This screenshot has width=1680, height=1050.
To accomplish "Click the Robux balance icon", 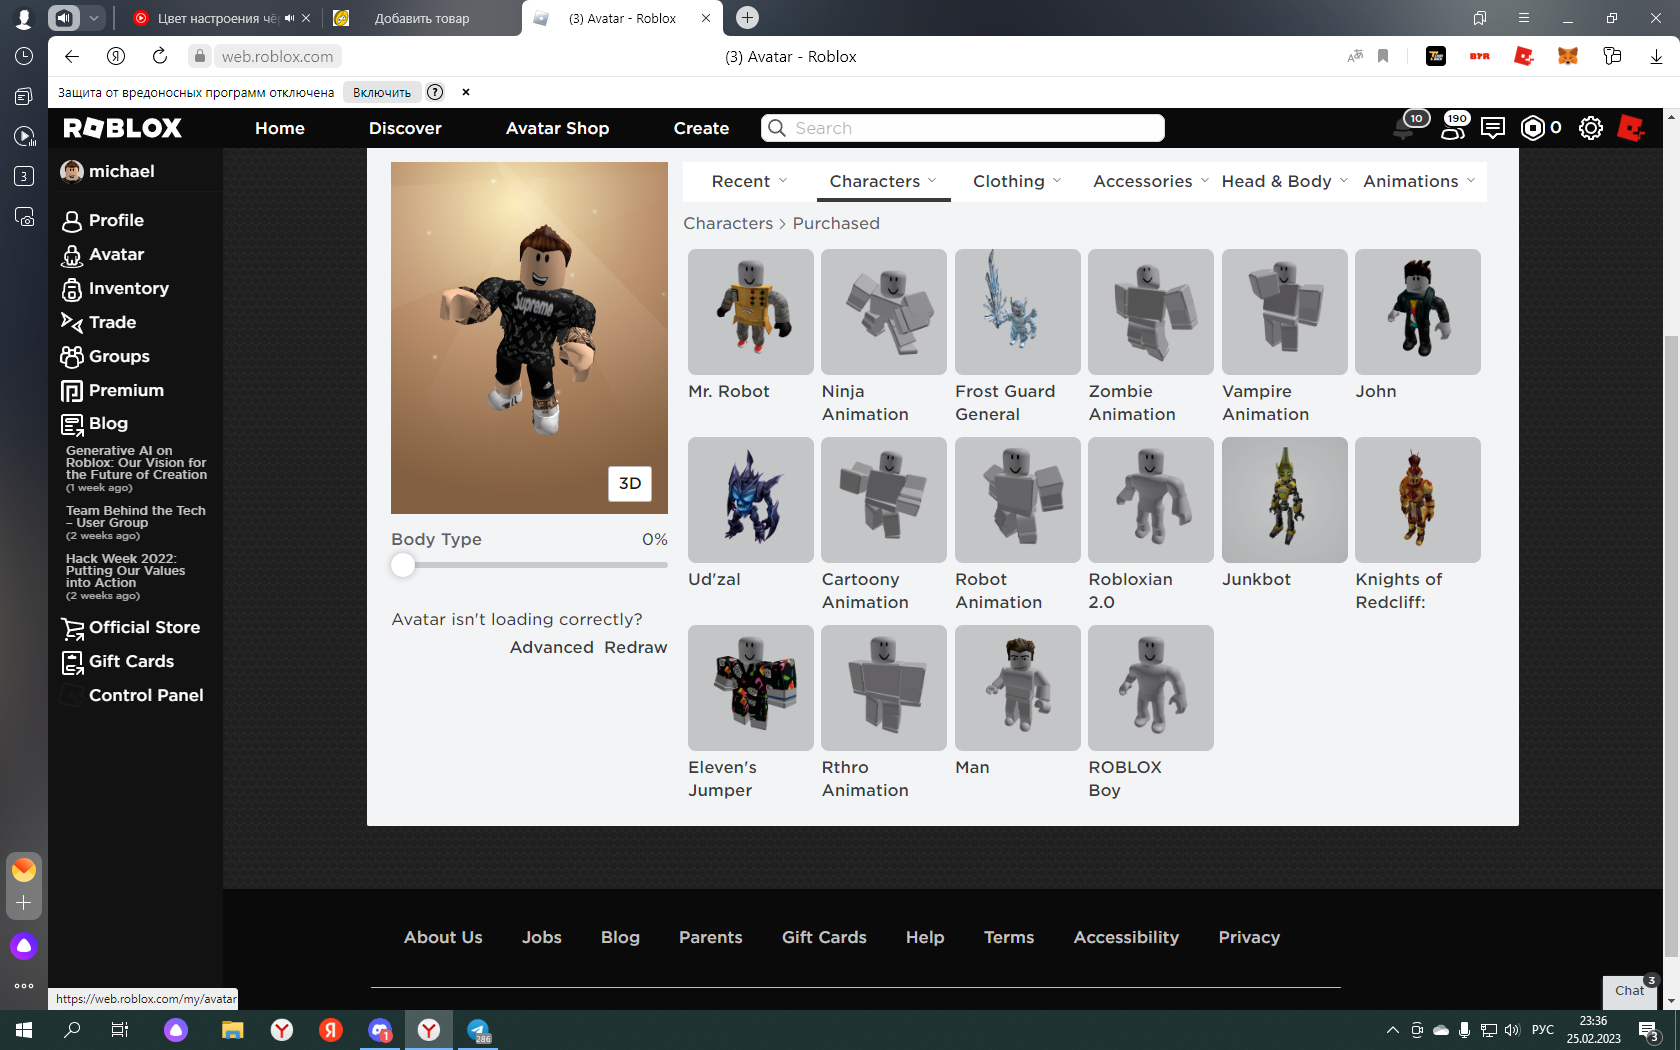I will (x=1532, y=128).
